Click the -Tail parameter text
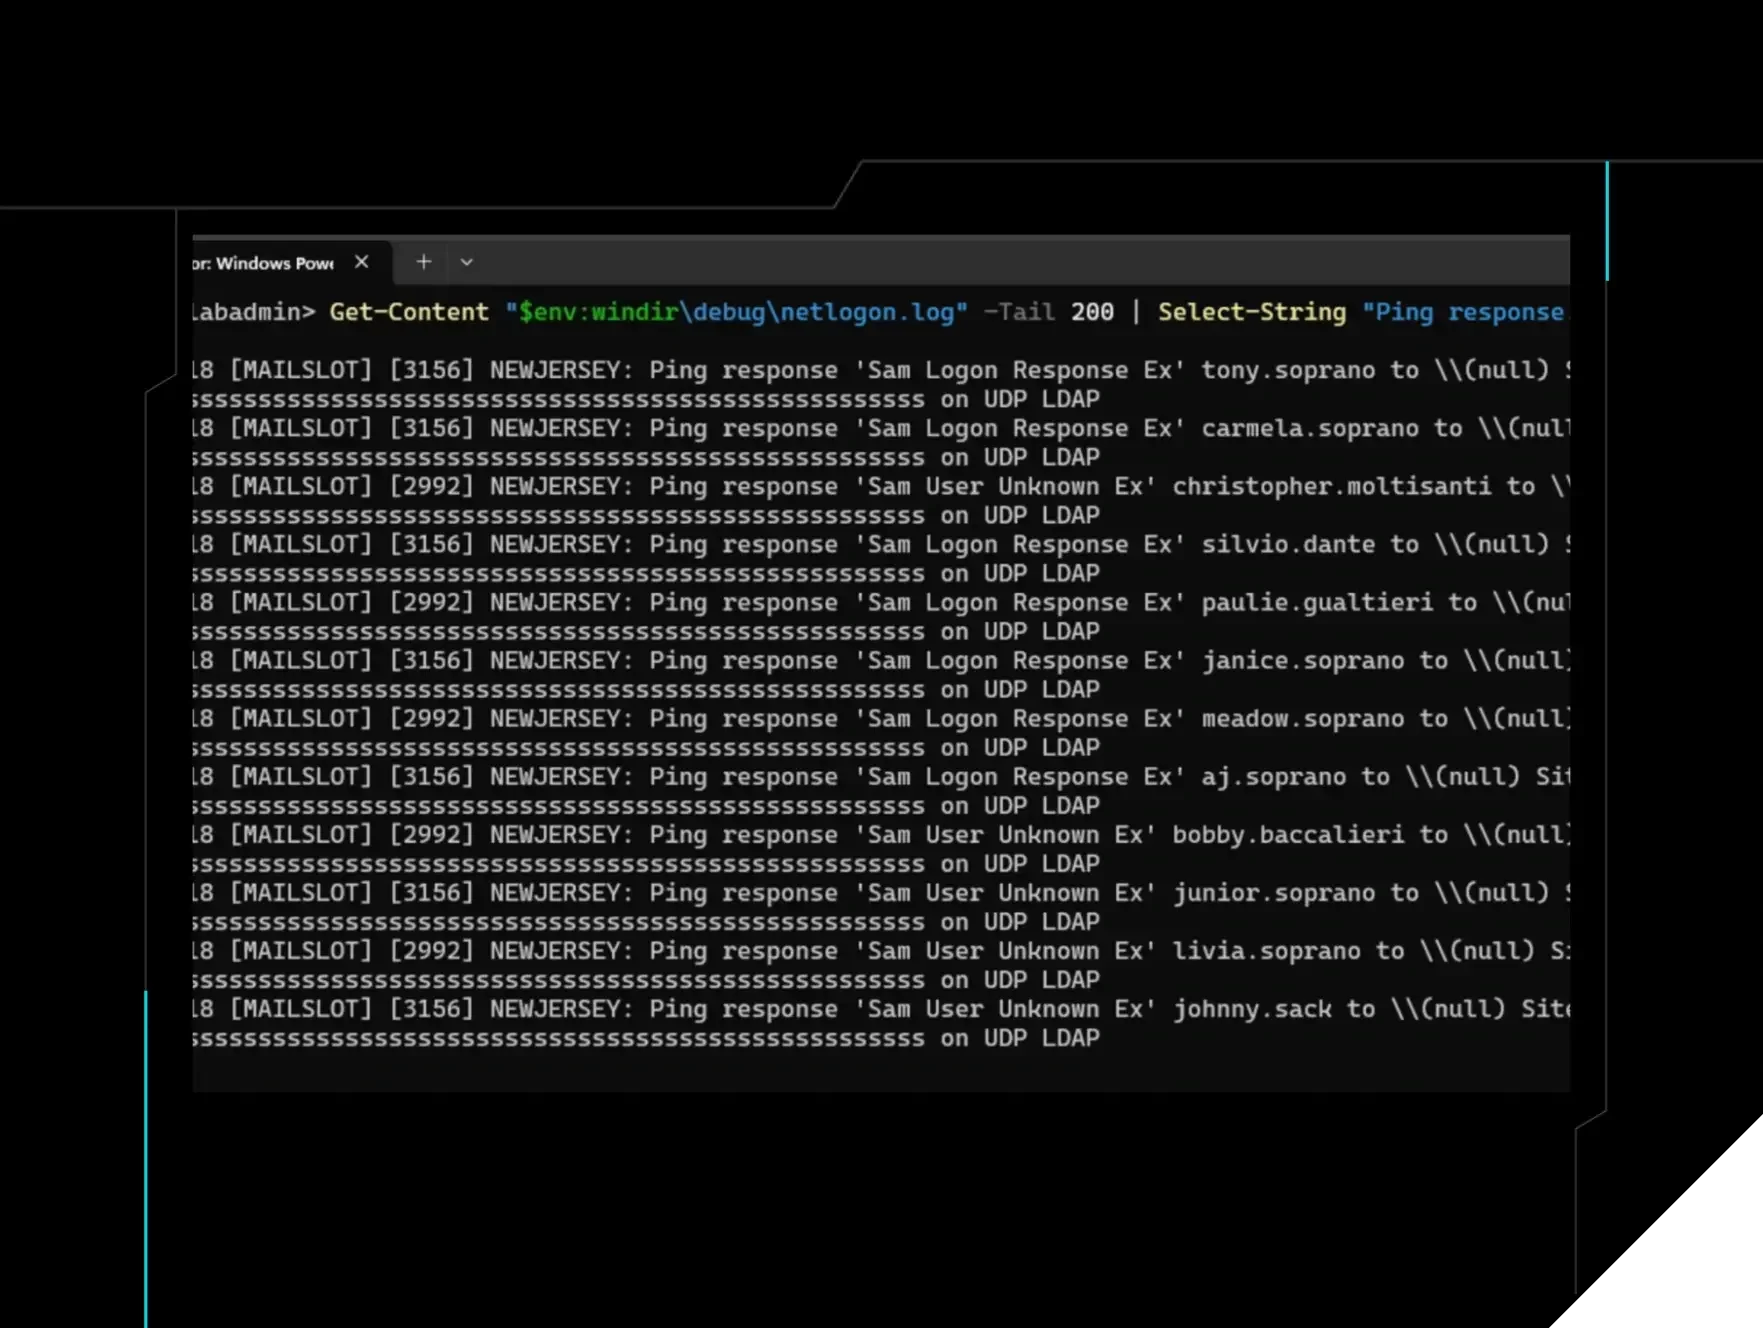This screenshot has height=1328, width=1763. (1019, 312)
